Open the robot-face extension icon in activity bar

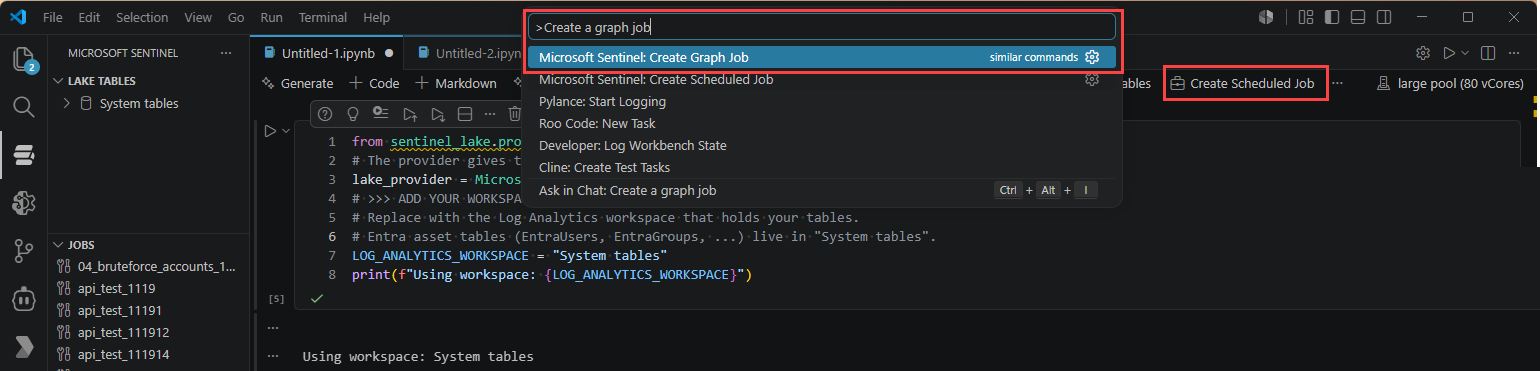23,299
